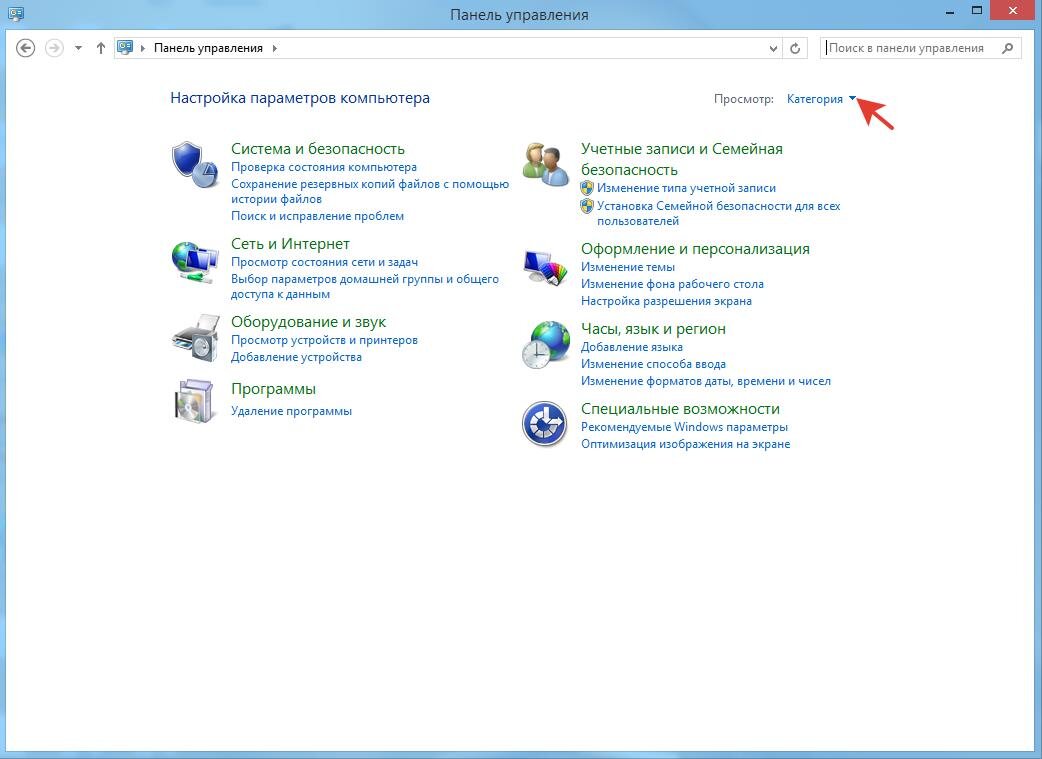Open the recent locations dropdown arrow

pos(78,48)
